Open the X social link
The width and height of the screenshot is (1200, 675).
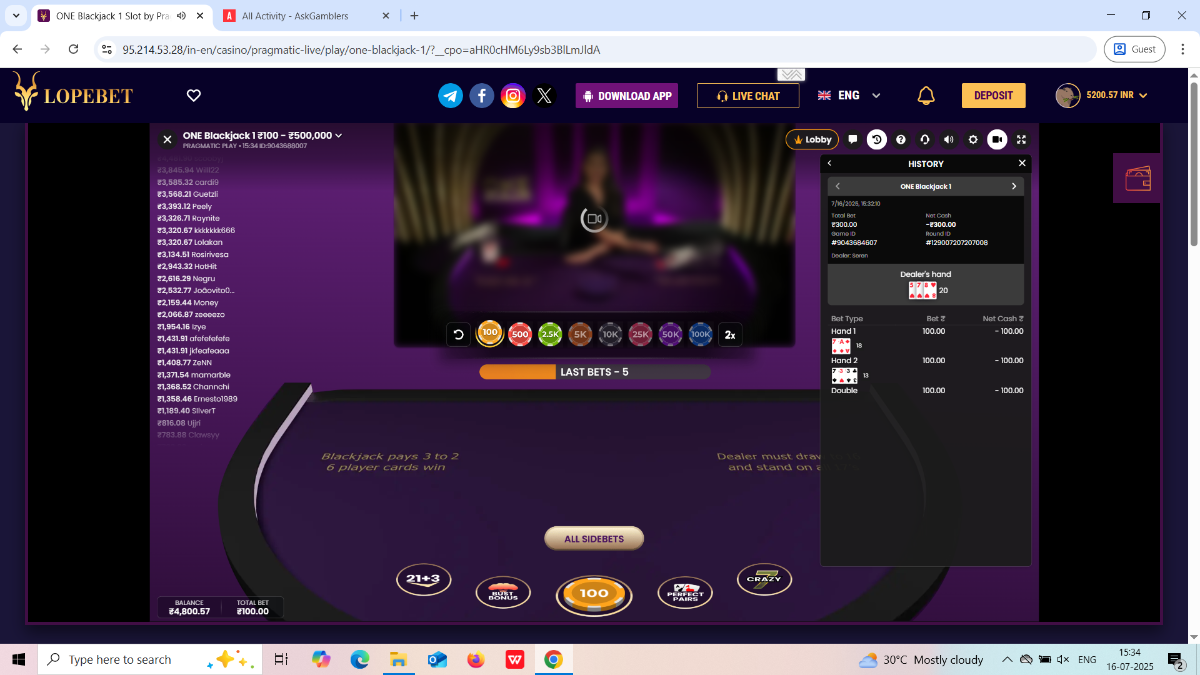pyautogui.click(x=544, y=95)
